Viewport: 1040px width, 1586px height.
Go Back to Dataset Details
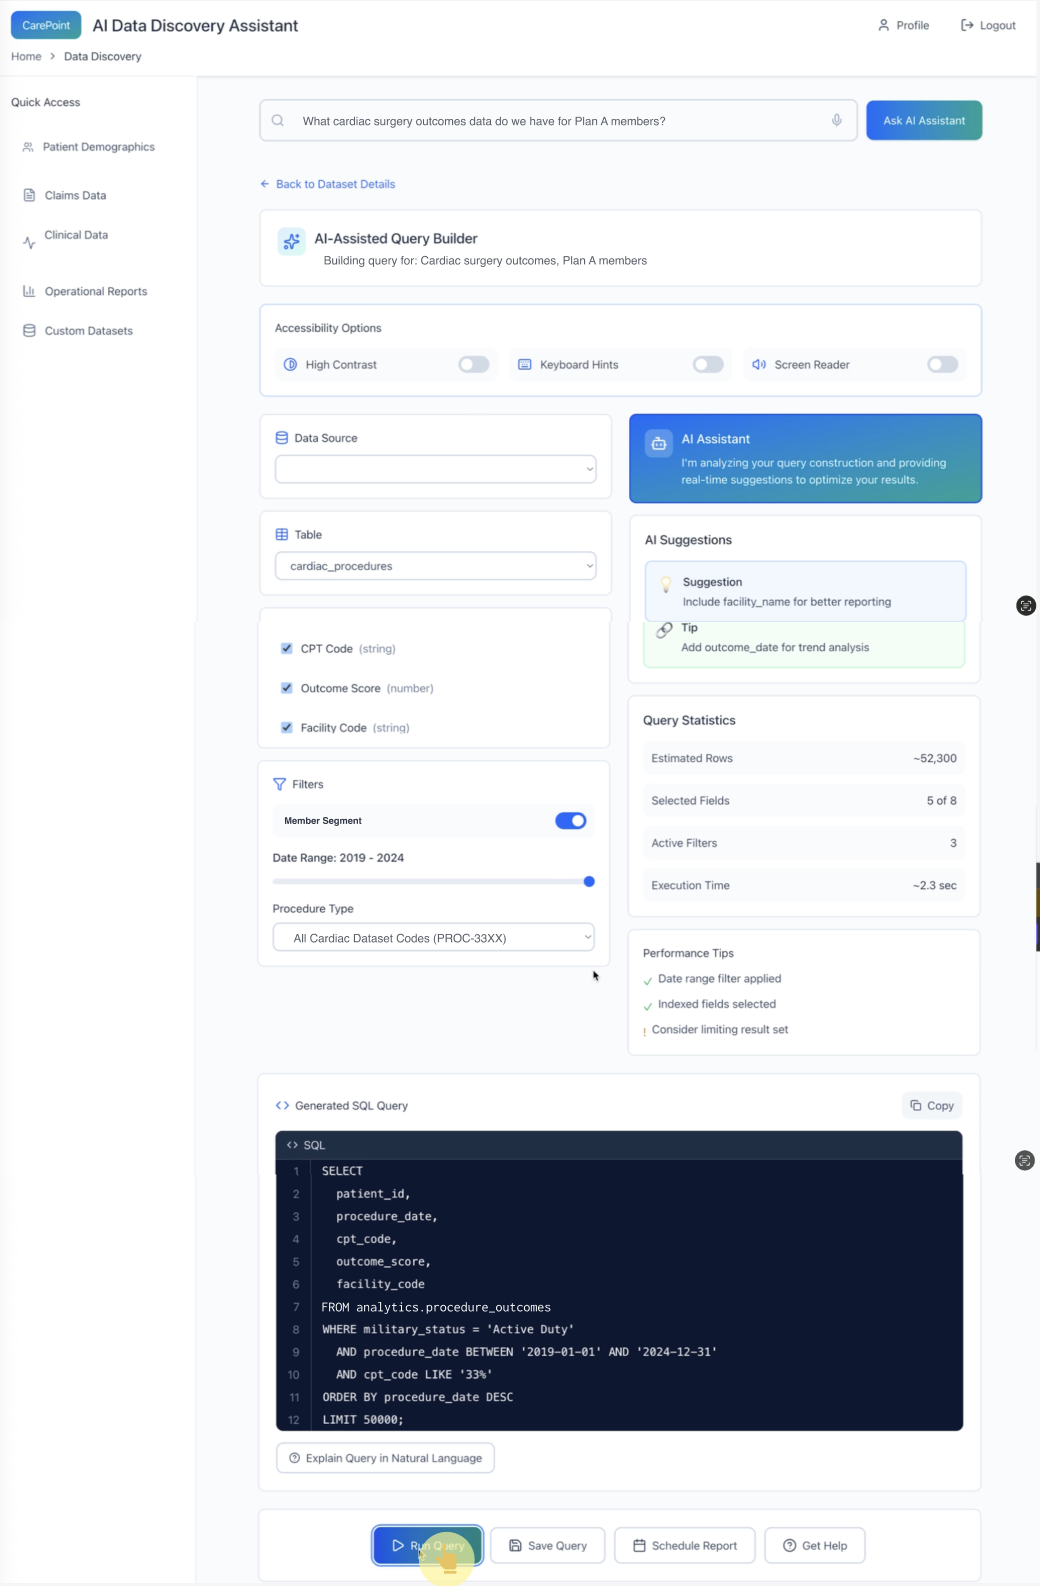[x=328, y=184]
